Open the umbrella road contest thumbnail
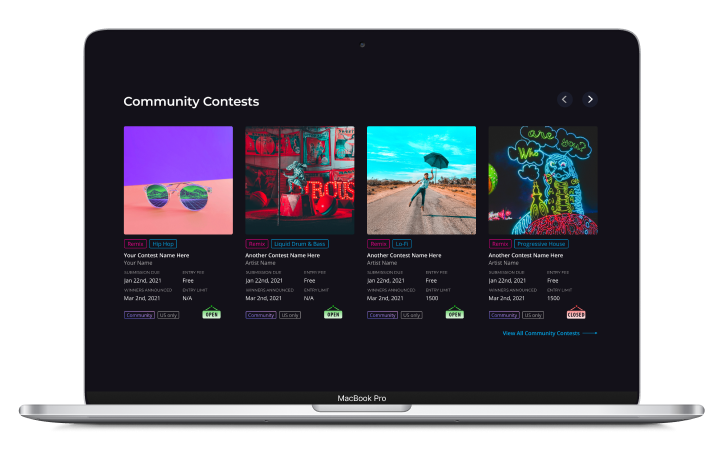Screen dimensions: 722x450 [421, 180]
